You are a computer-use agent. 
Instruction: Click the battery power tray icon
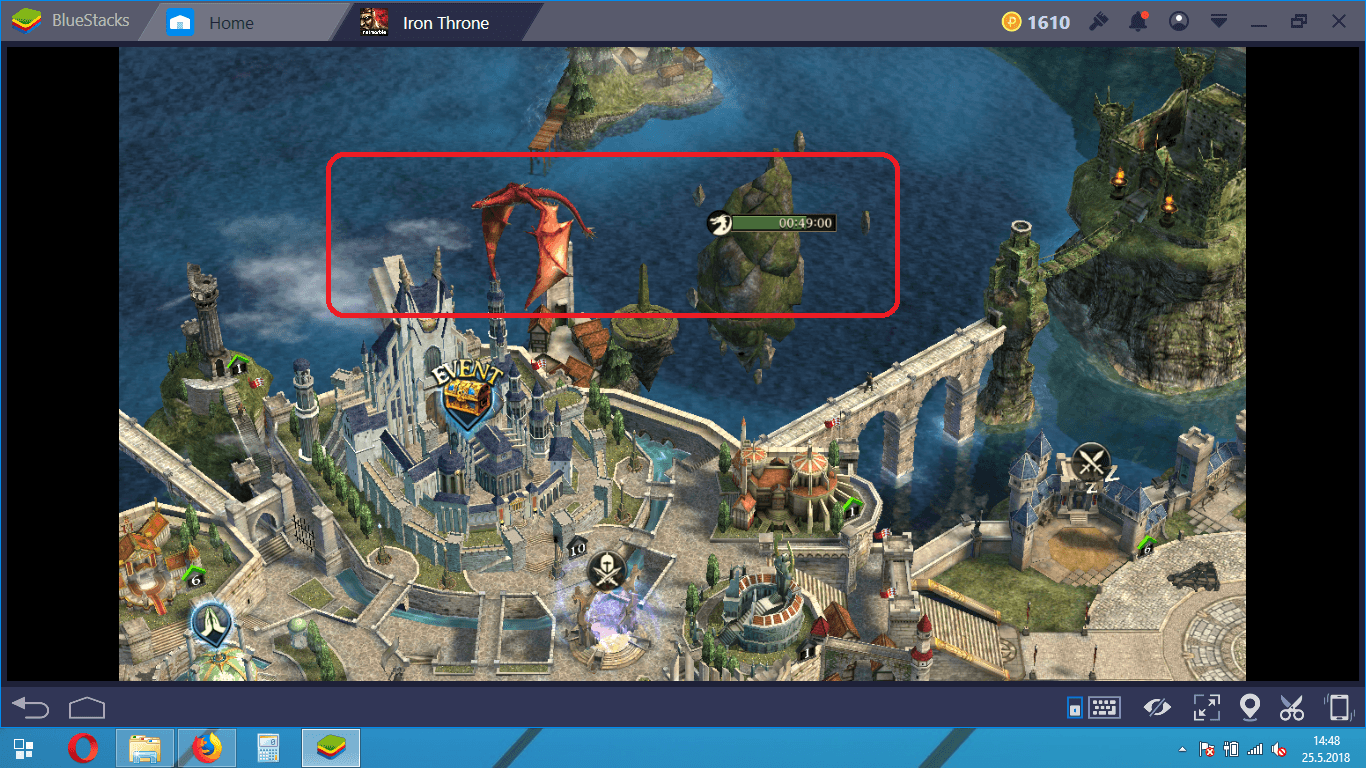point(1232,749)
